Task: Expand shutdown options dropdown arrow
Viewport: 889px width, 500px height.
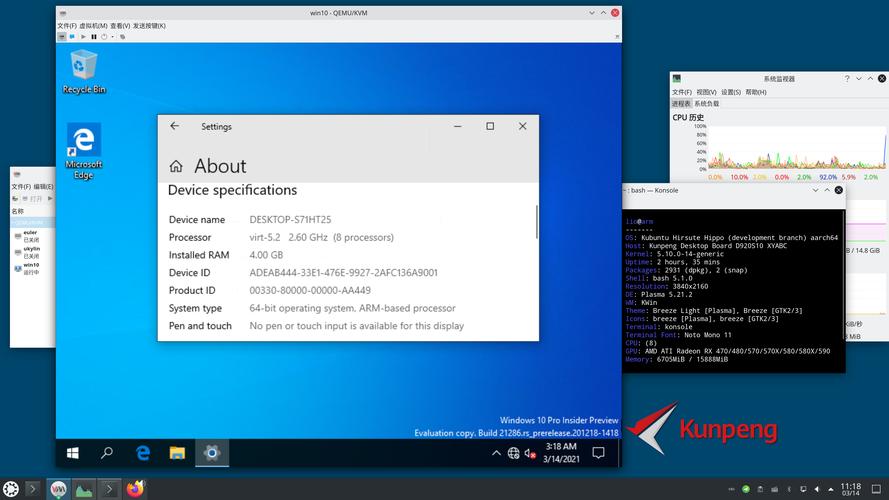Action: point(112,37)
